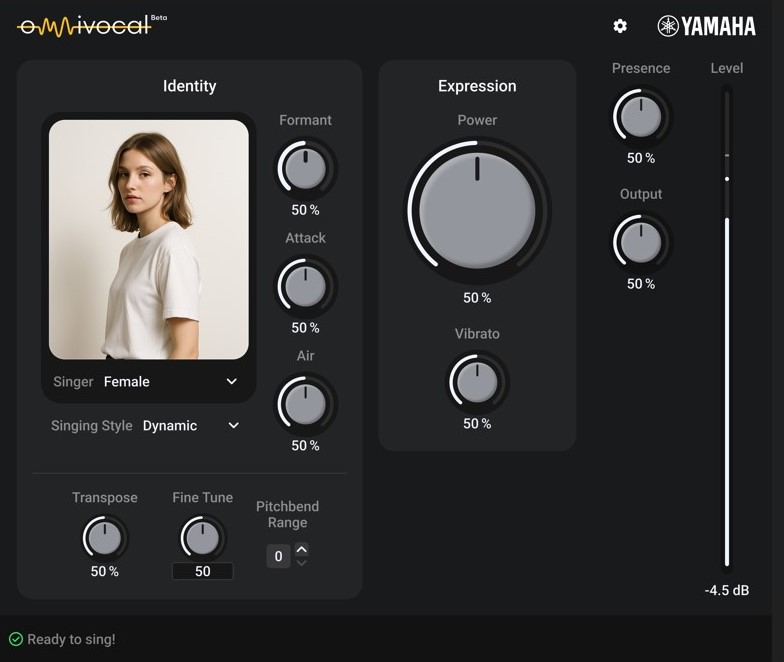Image resolution: width=784 pixels, height=662 pixels.
Task: Click the Vibrato knob
Action: point(477,382)
